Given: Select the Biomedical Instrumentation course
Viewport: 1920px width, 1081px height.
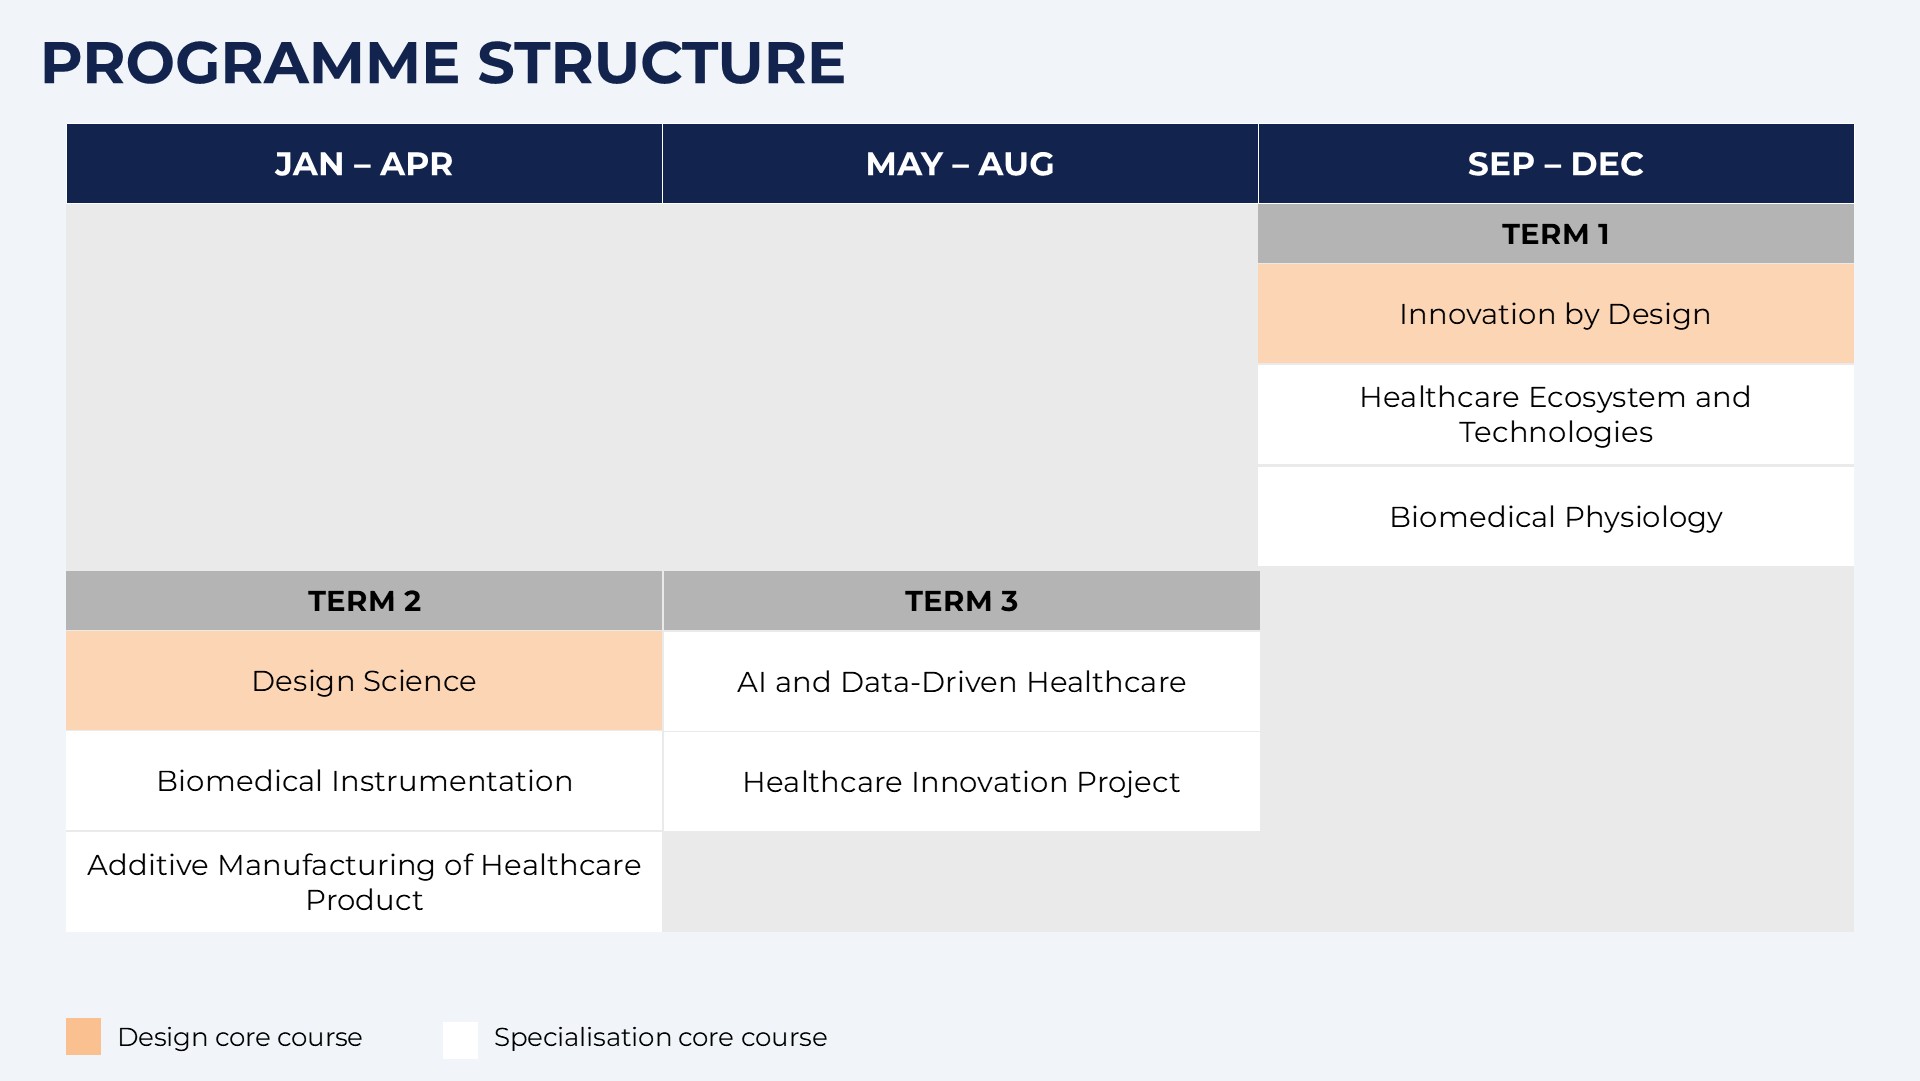Looking at the screenshot, I should 364,781.
